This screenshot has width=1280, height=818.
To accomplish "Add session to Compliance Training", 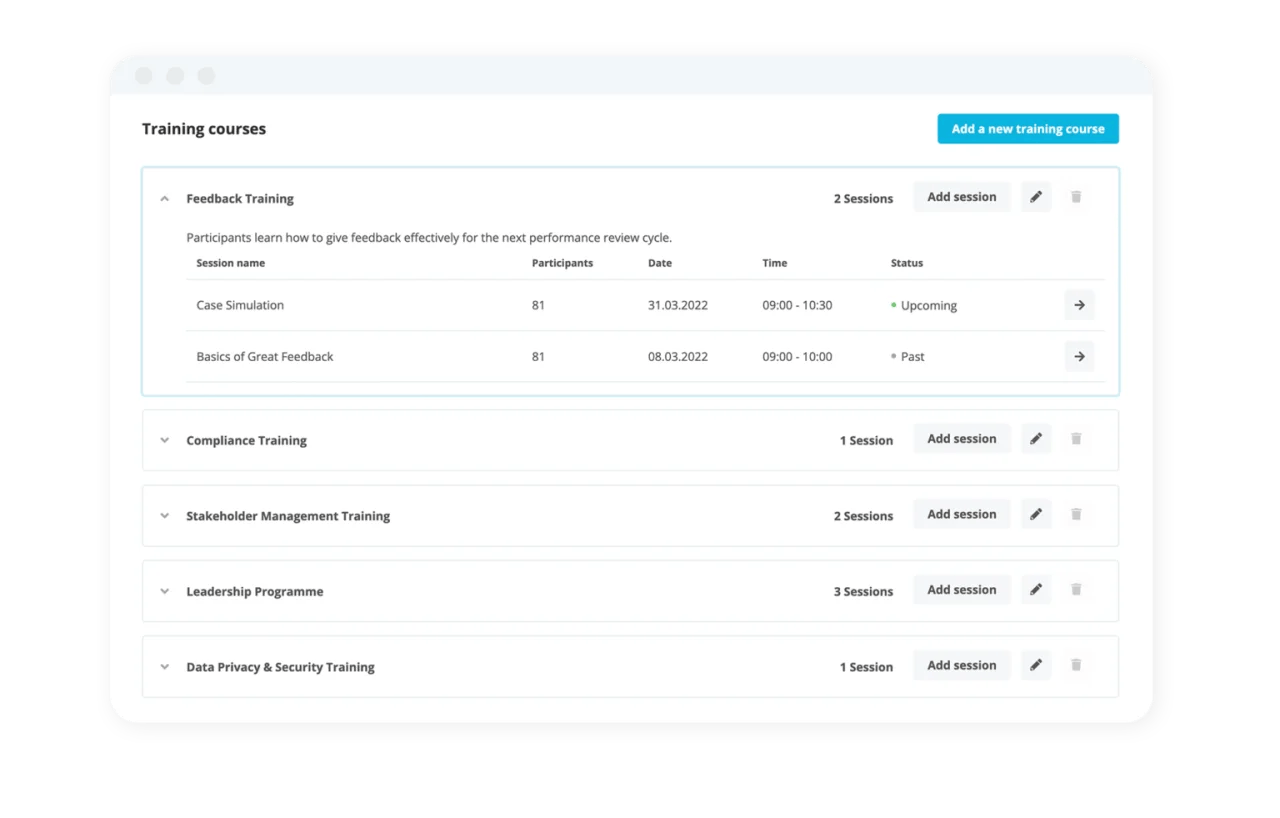I will [961, 439].
